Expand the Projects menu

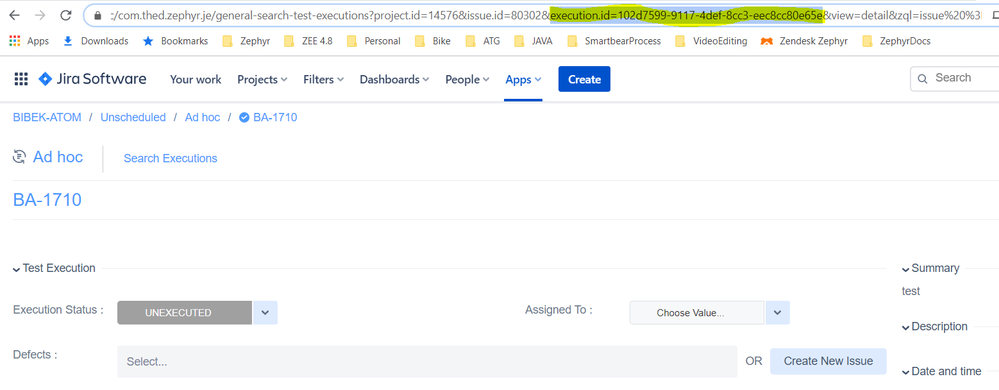point(262,80)
